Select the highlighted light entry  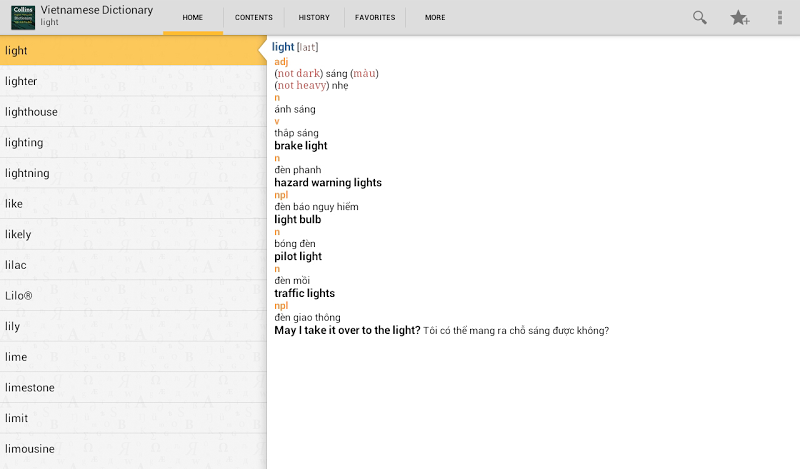point(133,51)
